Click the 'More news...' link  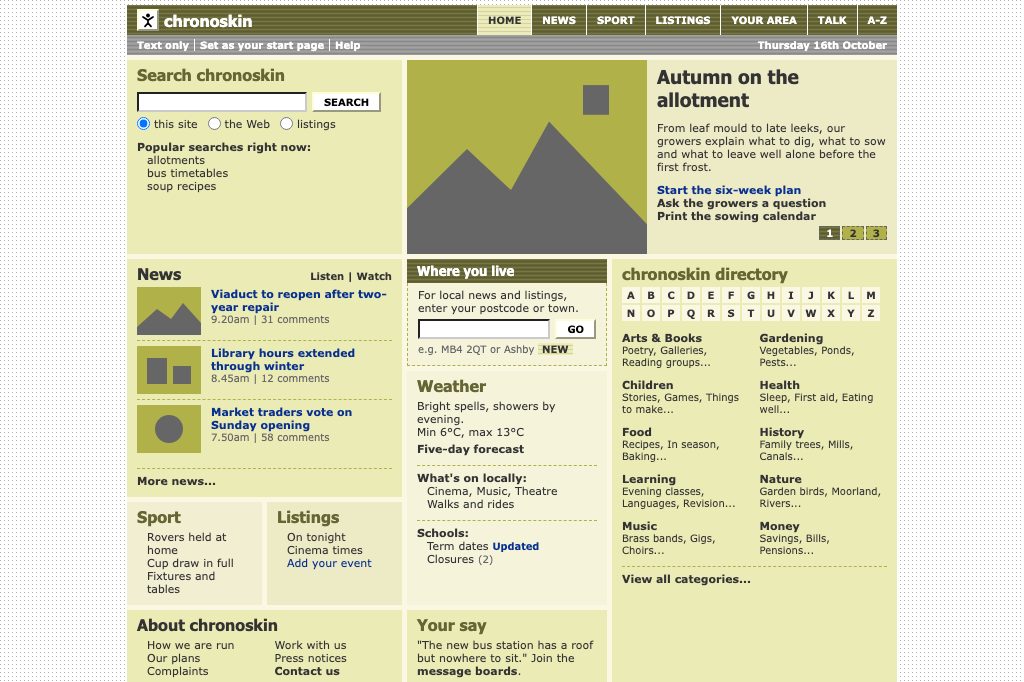coord(176,481)
